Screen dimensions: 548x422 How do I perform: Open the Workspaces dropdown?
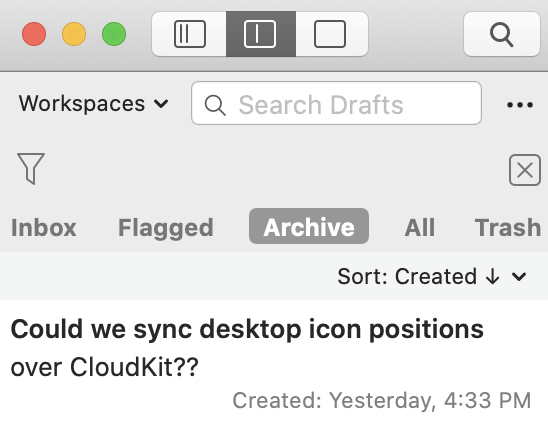pyautogui.click(x=93, y=103)
